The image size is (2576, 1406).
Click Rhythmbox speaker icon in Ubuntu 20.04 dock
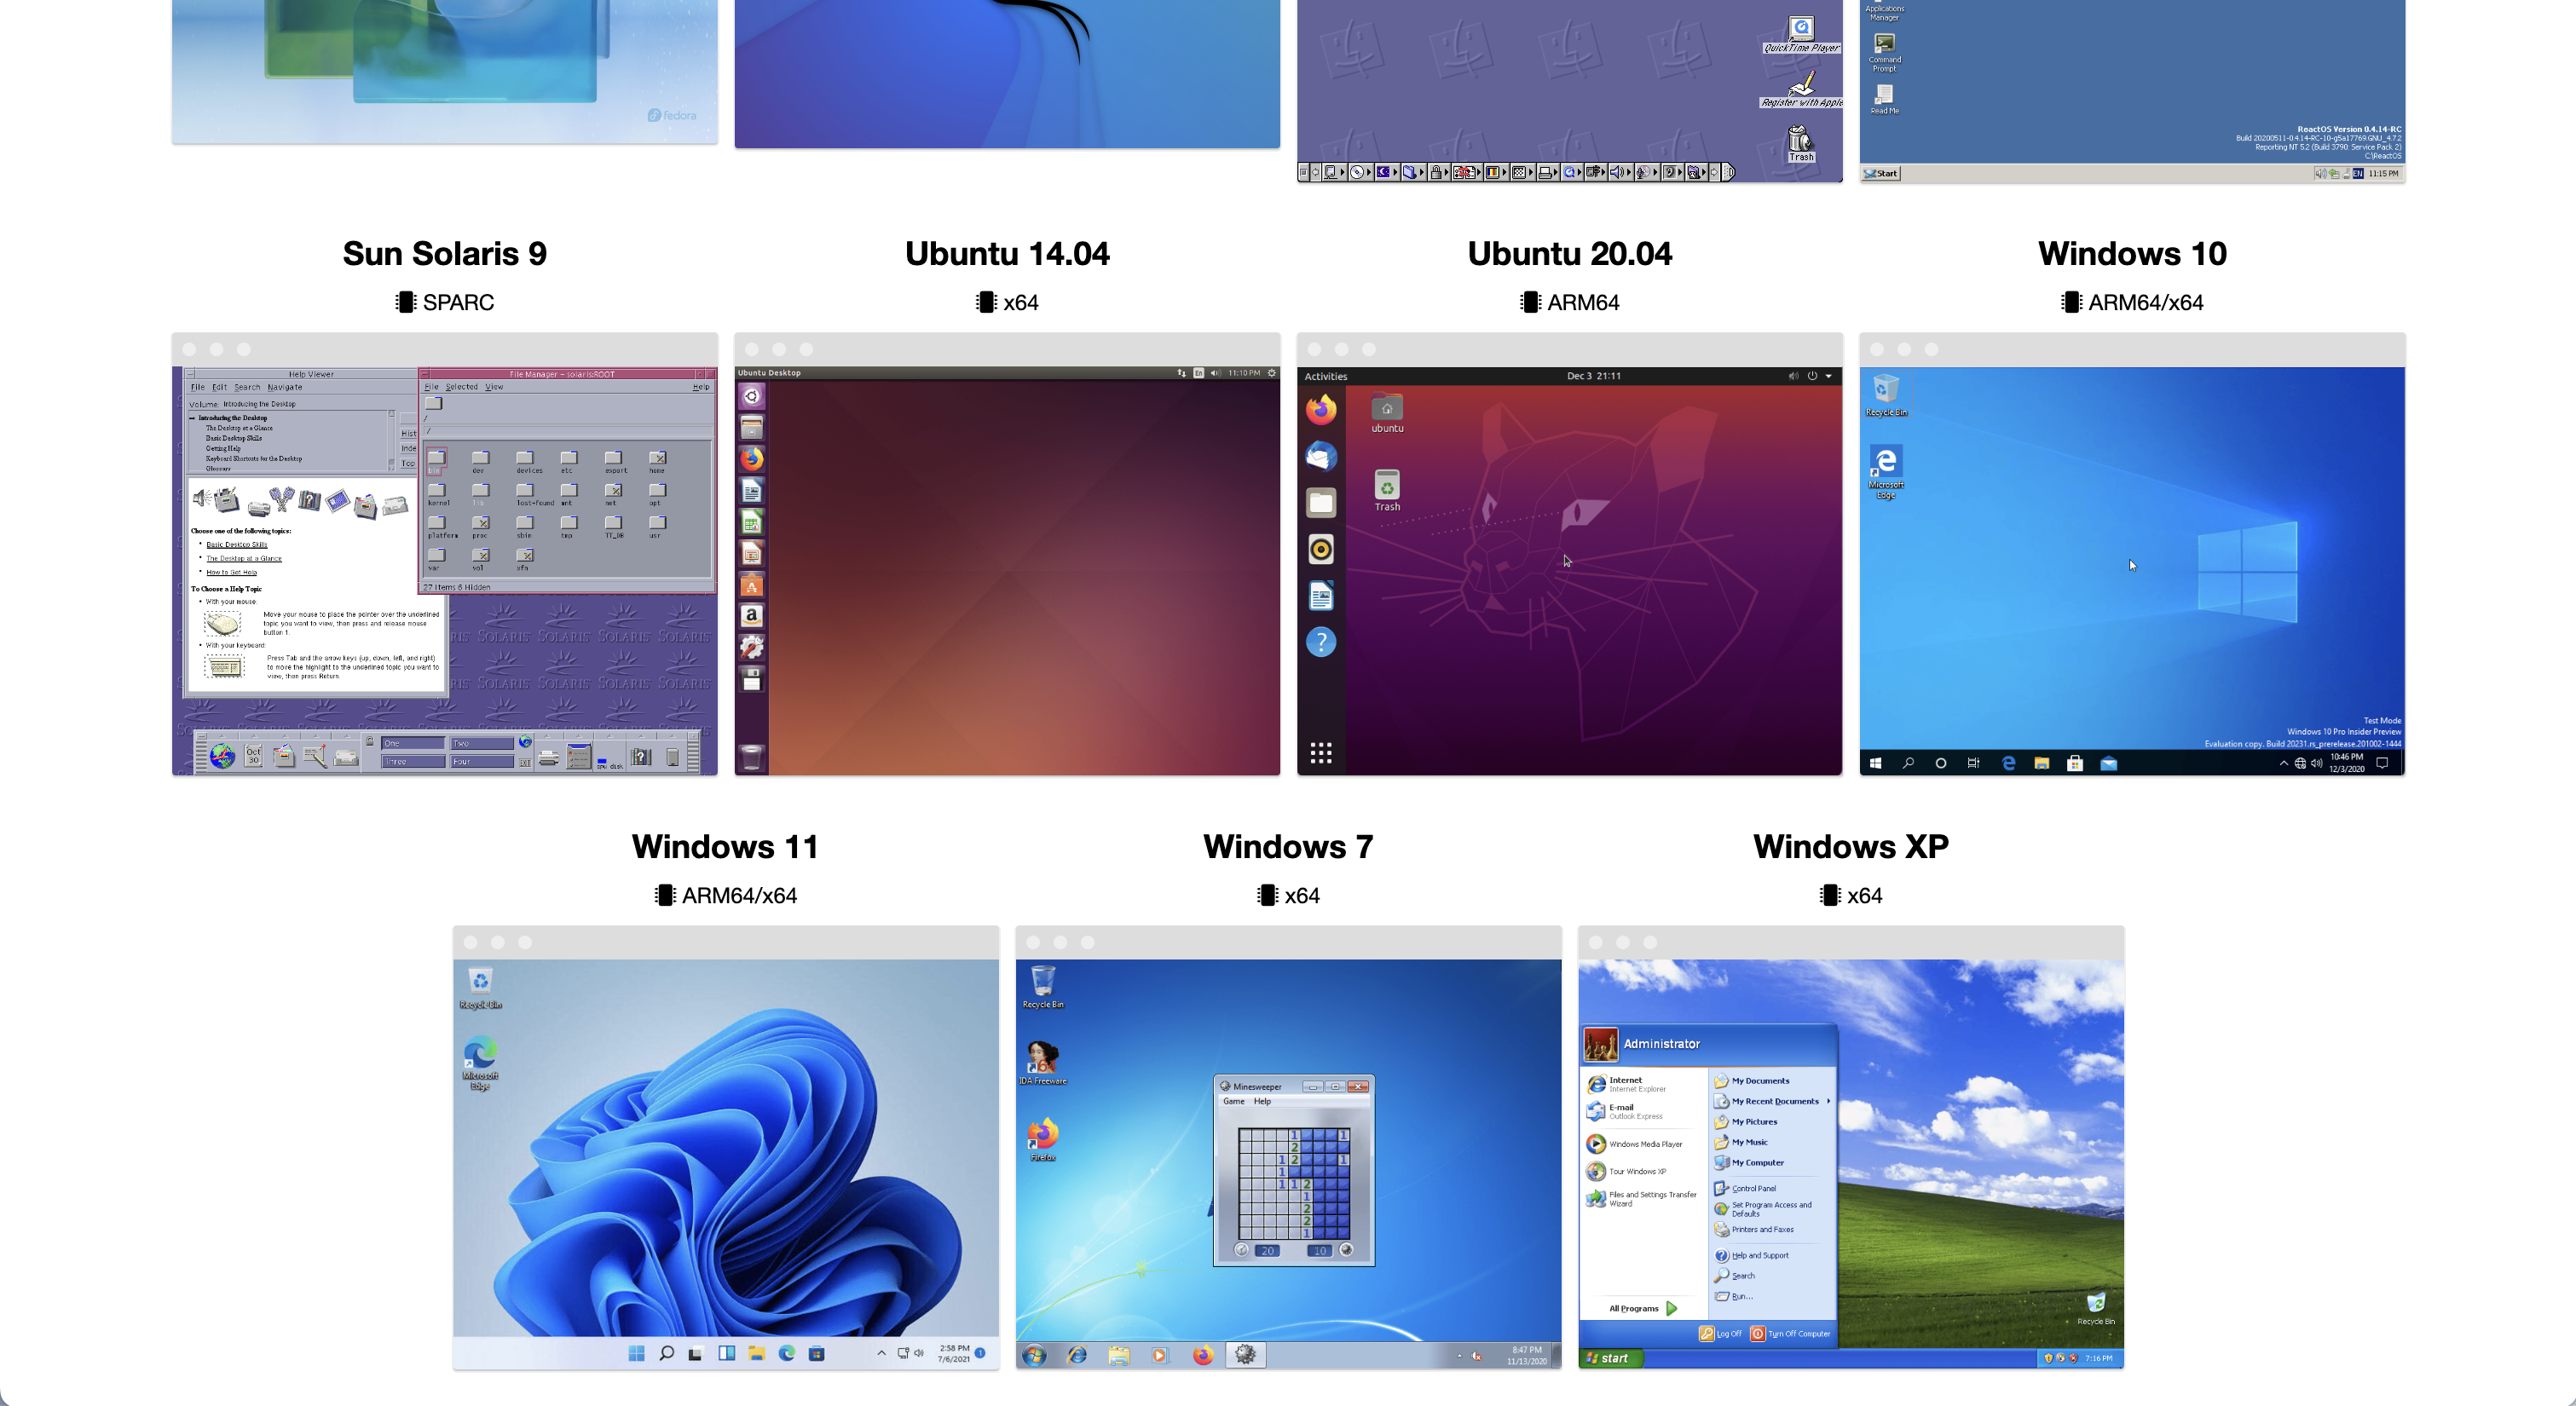[x=1321, y=549]
